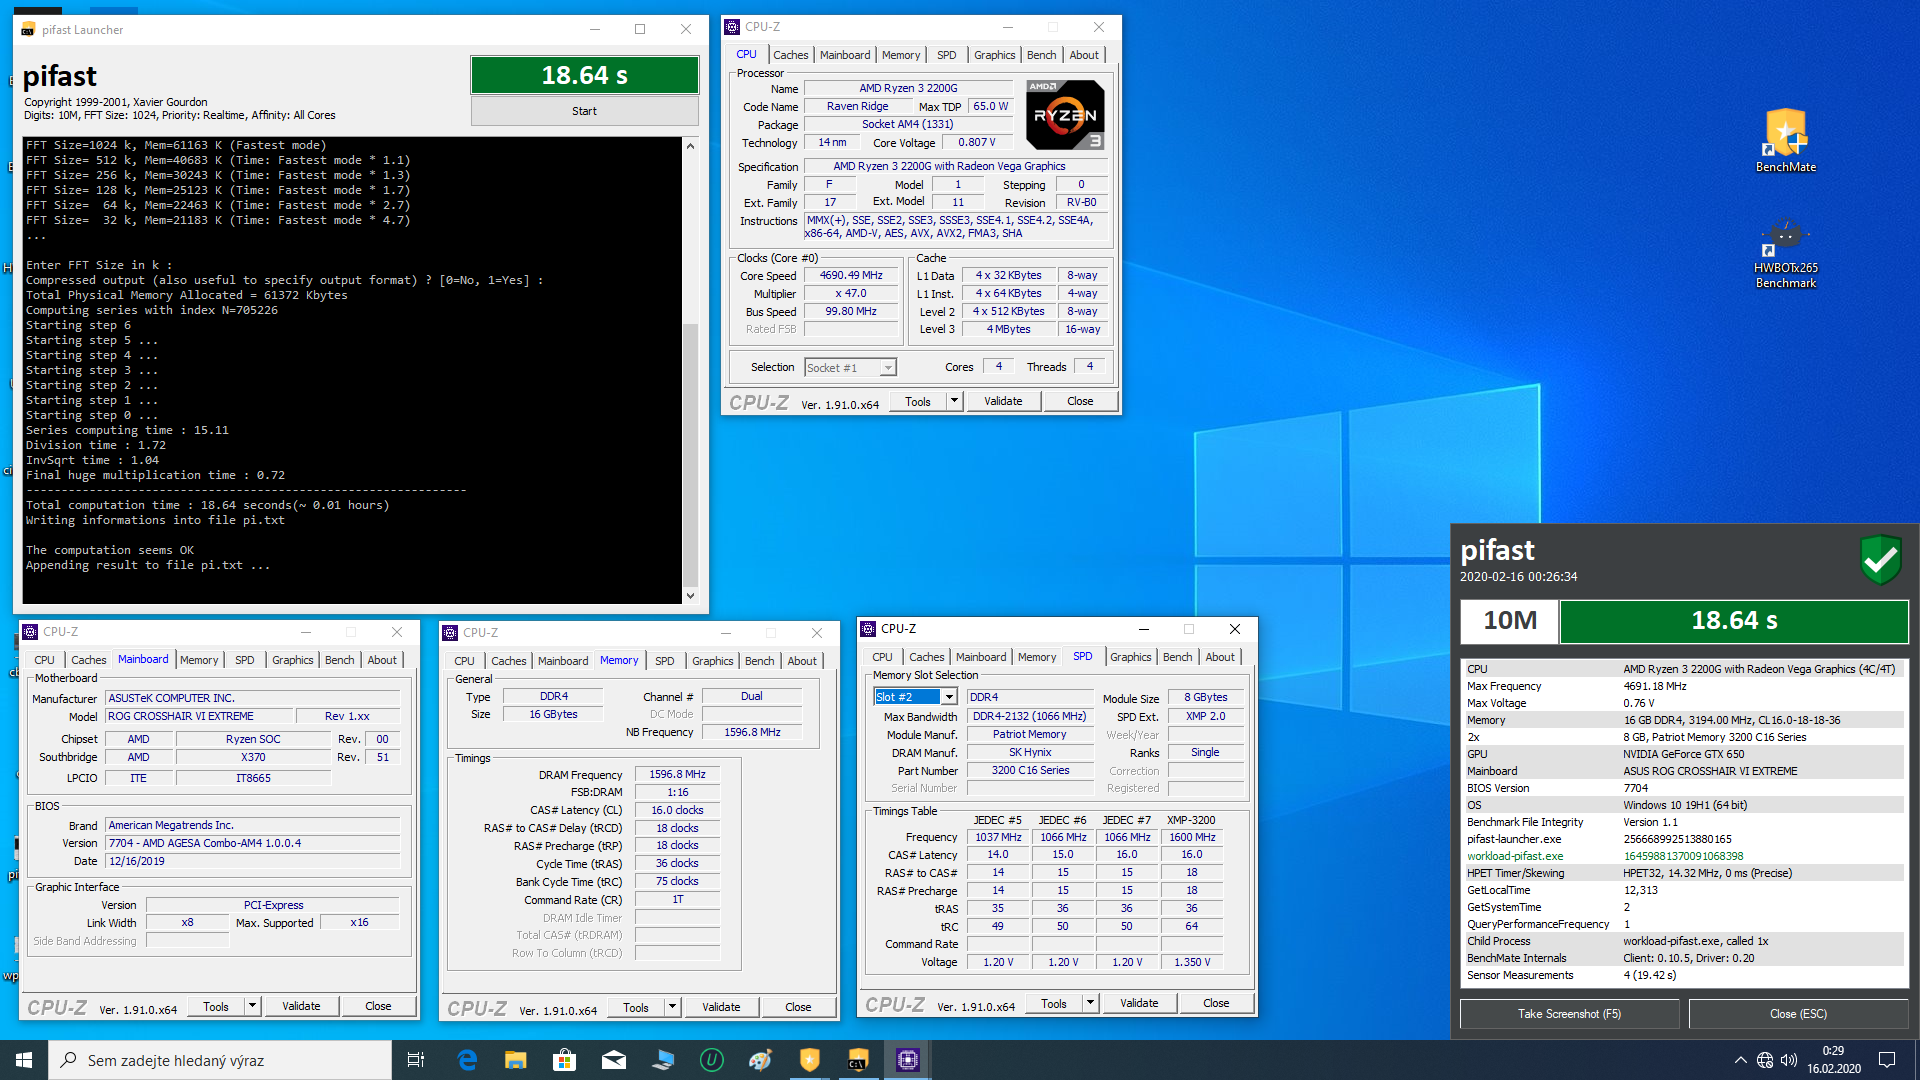Open Socket #1 selection dropdown
Viewport: 1920px width, 1080px height.
887,368
